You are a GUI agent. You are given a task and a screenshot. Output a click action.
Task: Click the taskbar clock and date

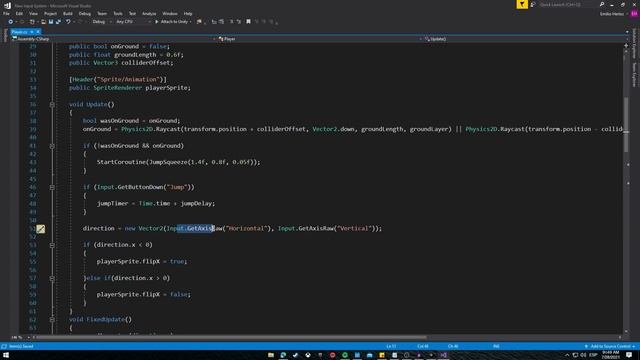click(x=611, y=355)
